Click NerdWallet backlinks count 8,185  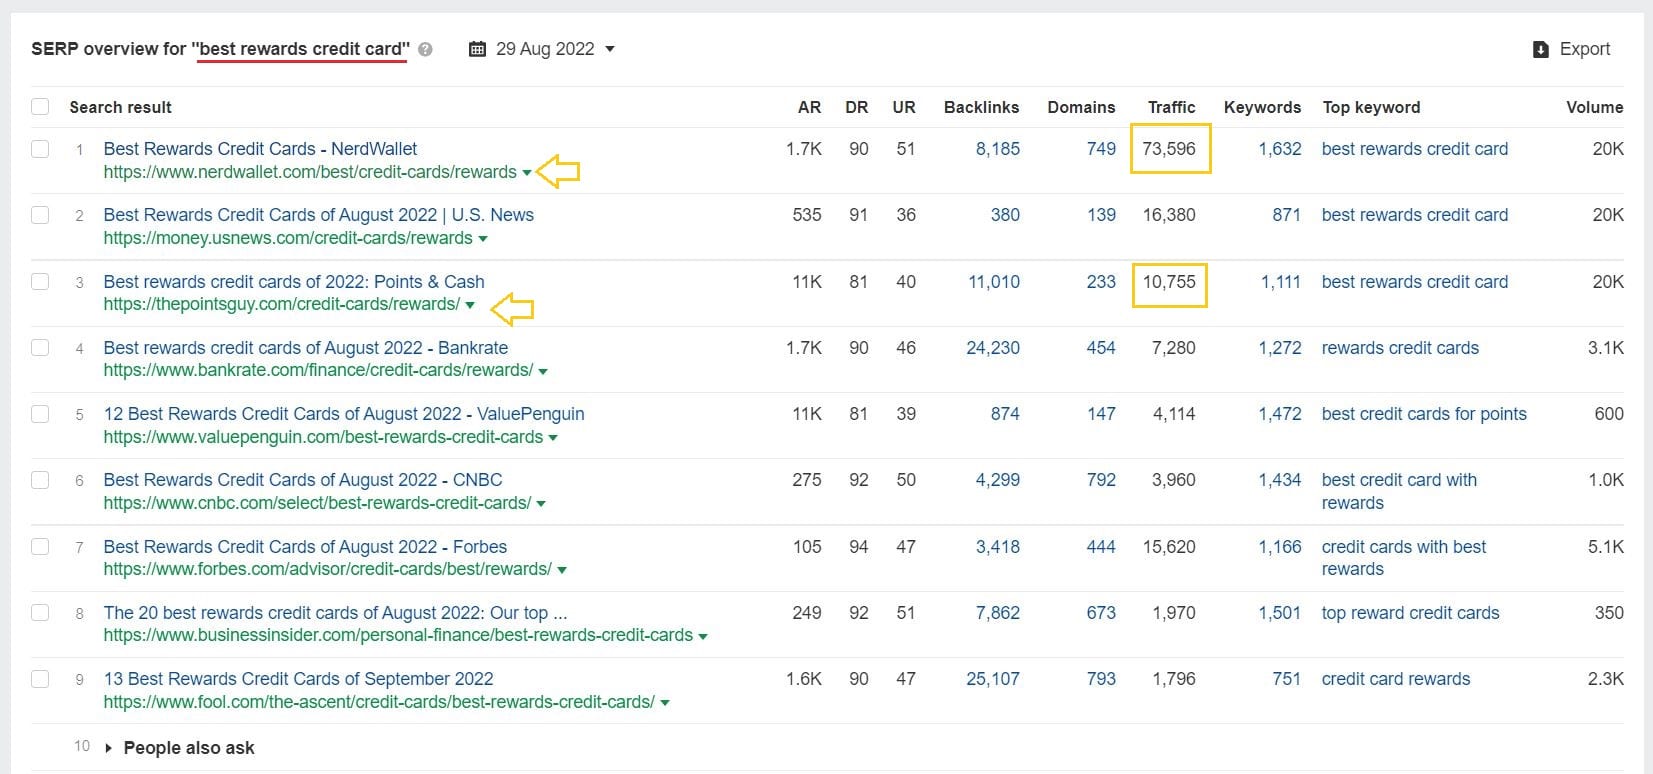tap(998, 149)
